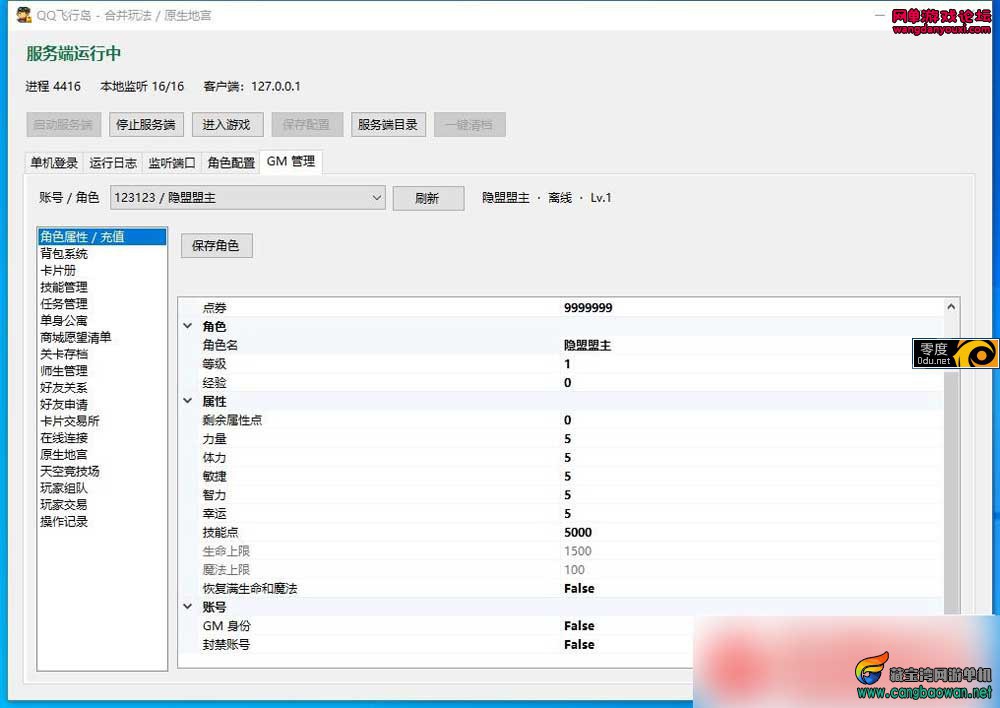Viewport: 1000px width, 708px height.
Task: Collapse the 角色 category
Action: click(188, 326)
